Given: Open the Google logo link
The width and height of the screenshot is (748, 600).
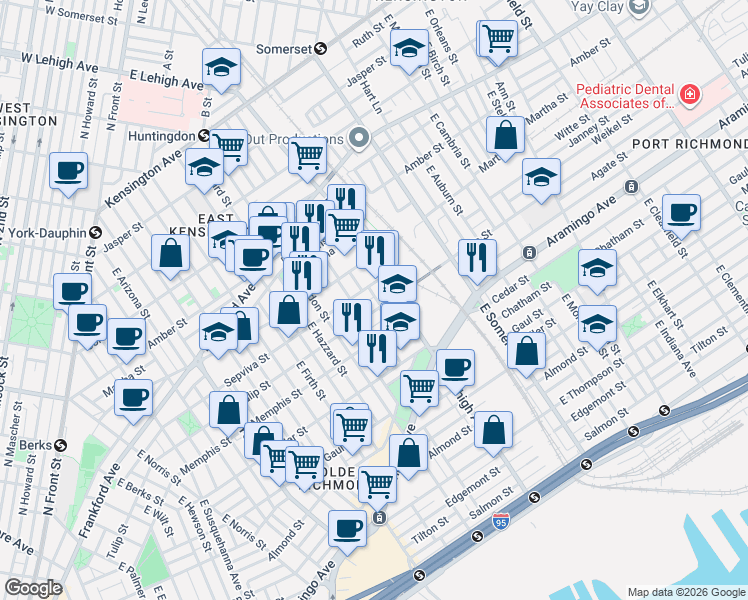Looking at the screenshot, I should [x=32, y=588].
